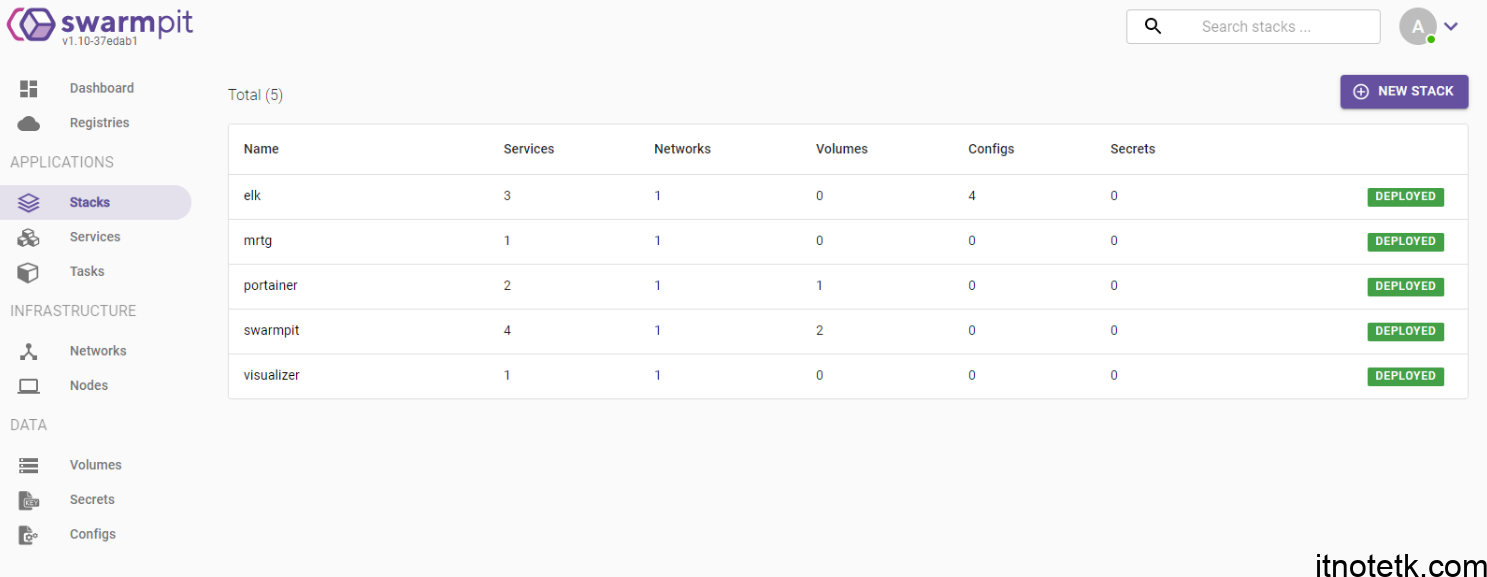The height and width of the screenshot is (577, 1487).
Task: Open the Configs file gear icon
Action: tap(29, 535)
